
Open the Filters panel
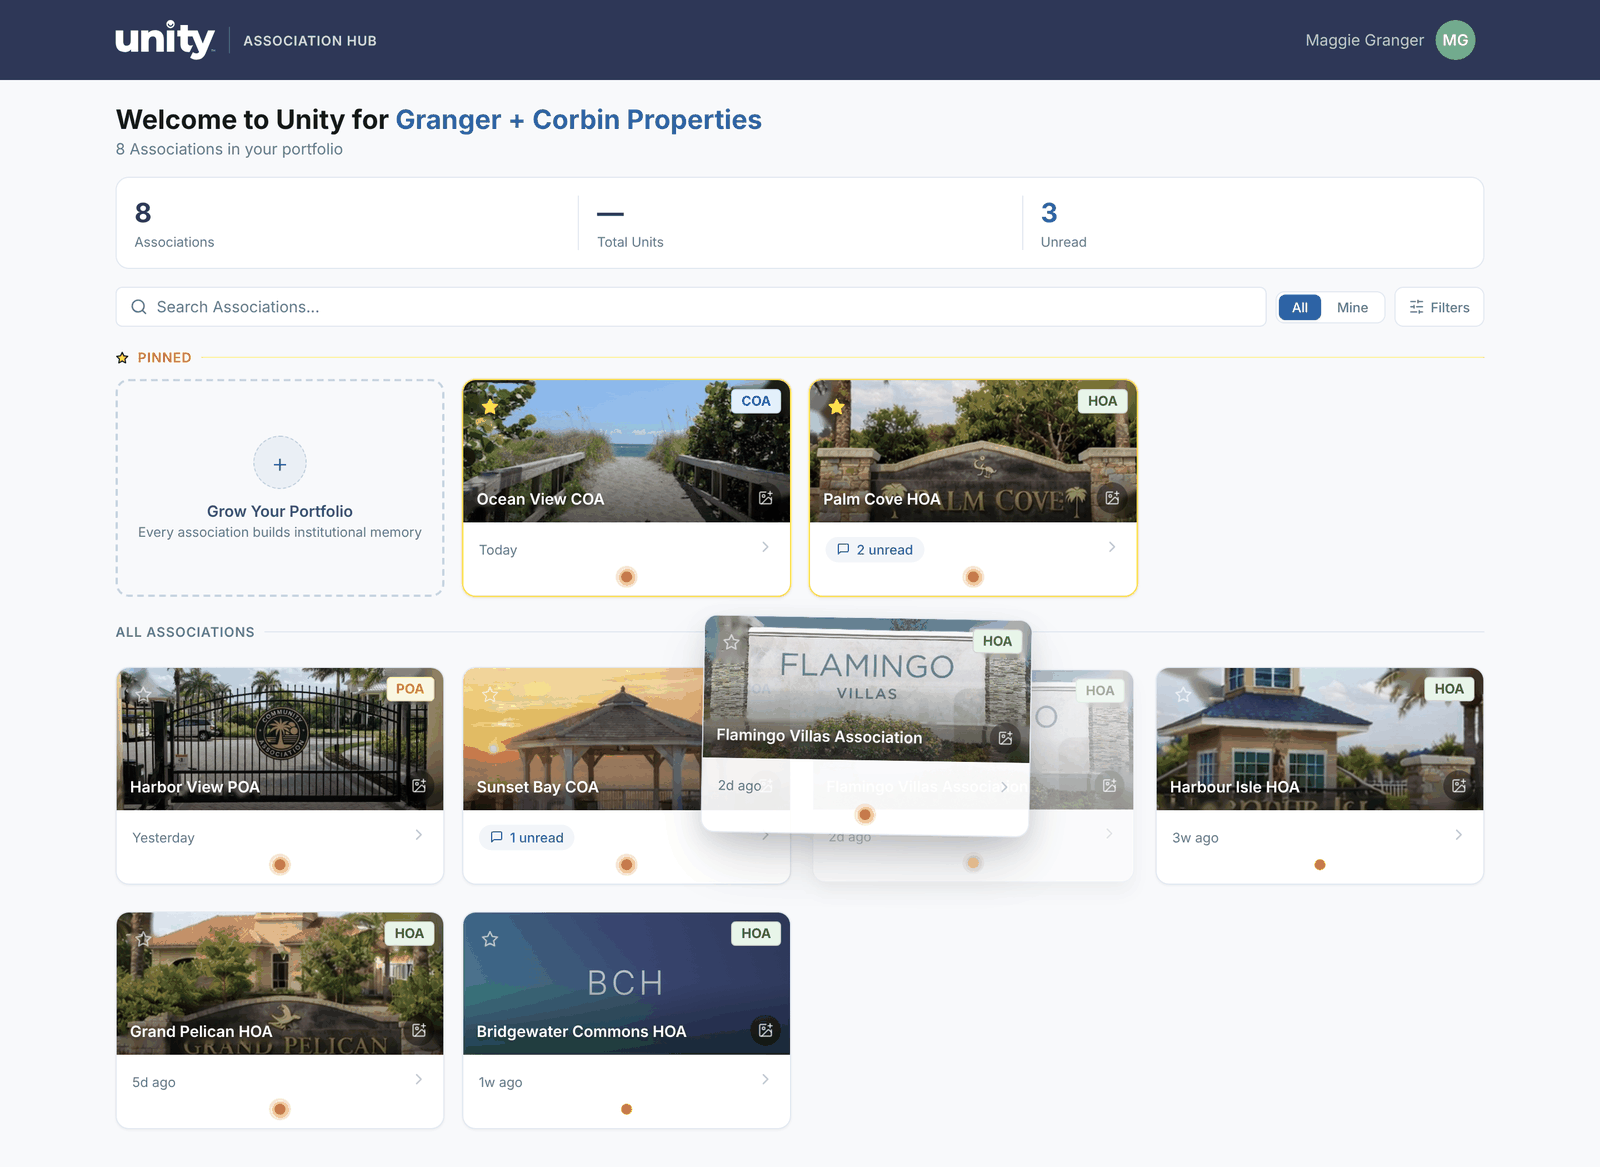click(1439, 307)
